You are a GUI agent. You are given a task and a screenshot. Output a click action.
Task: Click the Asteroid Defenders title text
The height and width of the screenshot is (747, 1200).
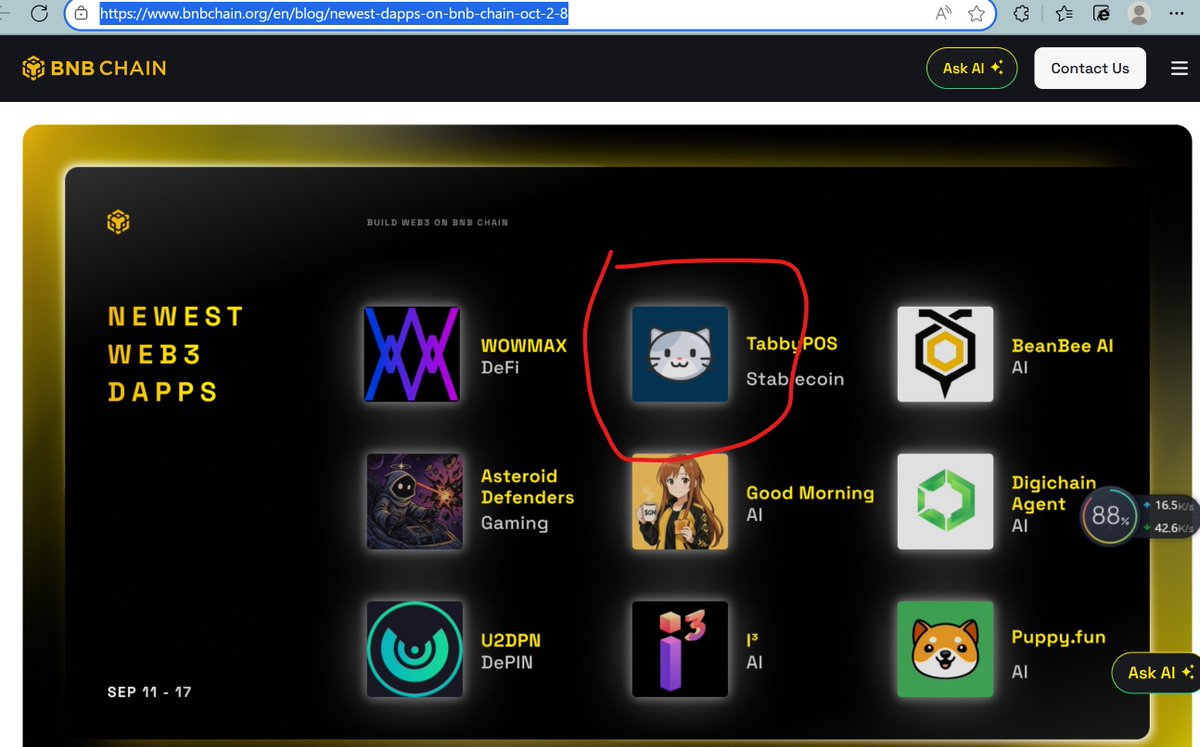tap(528, 487)
